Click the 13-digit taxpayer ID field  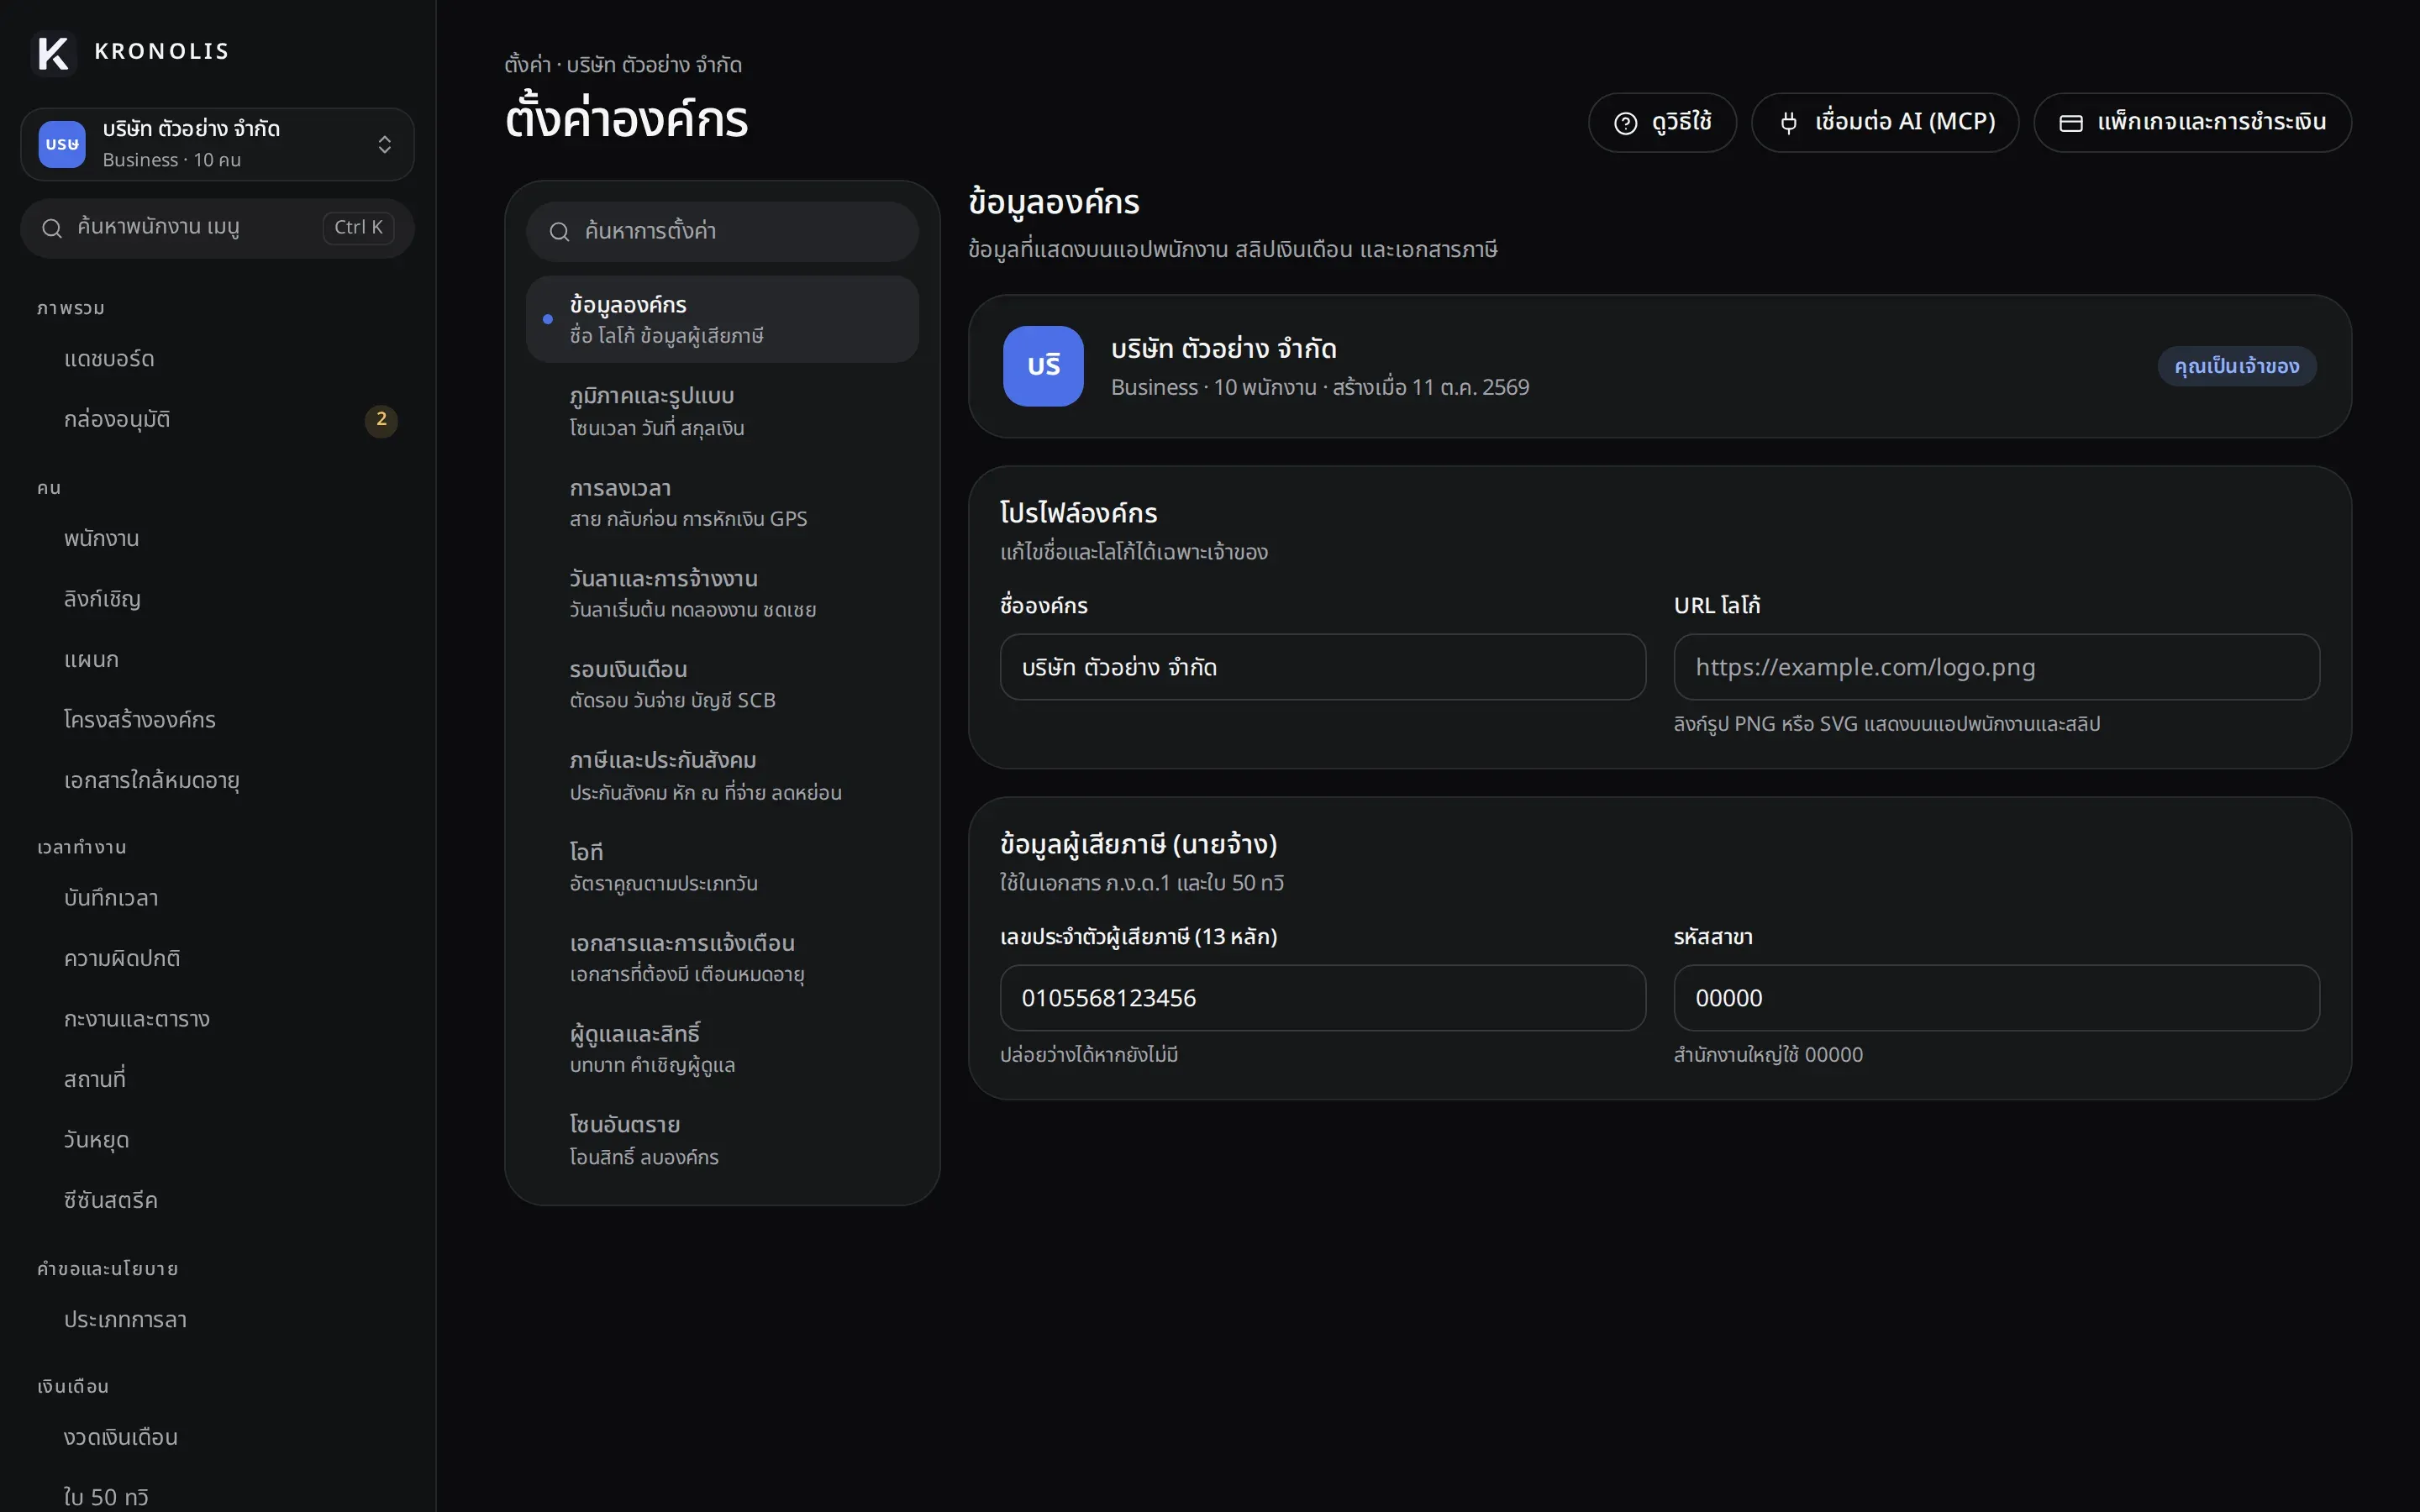click(x=1323, y=998)
